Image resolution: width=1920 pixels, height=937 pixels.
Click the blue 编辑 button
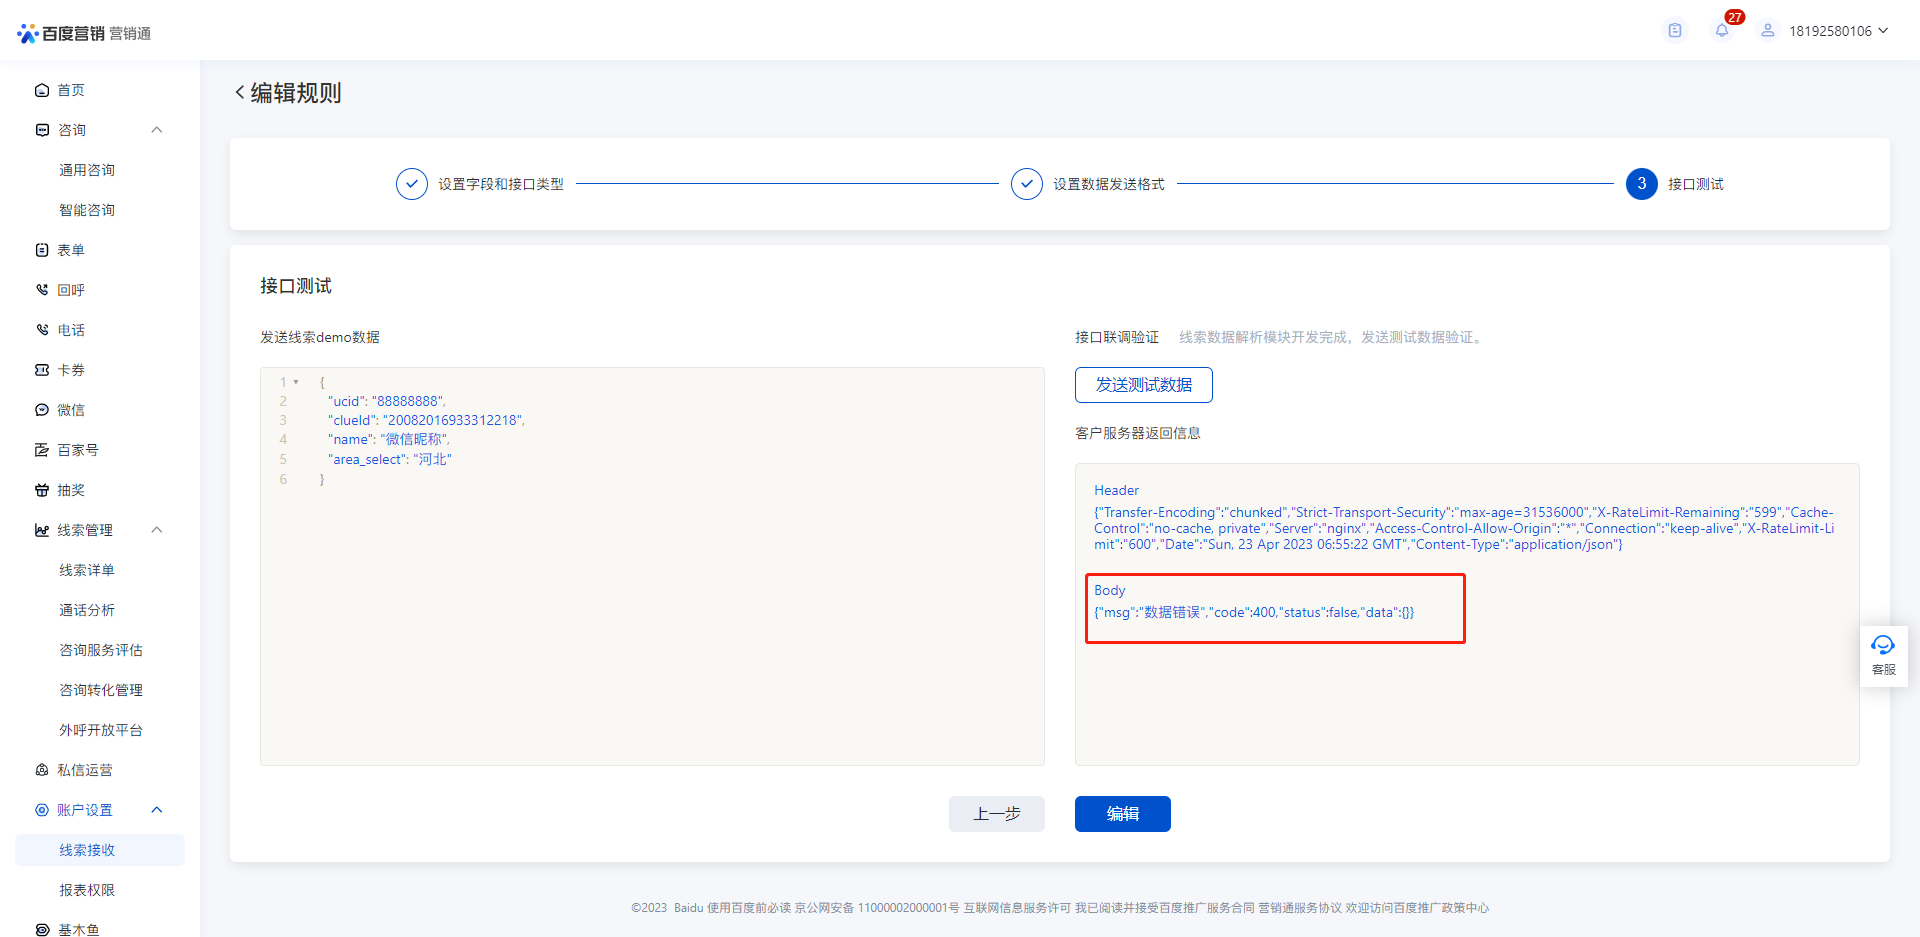click(x=1122, y=814)
